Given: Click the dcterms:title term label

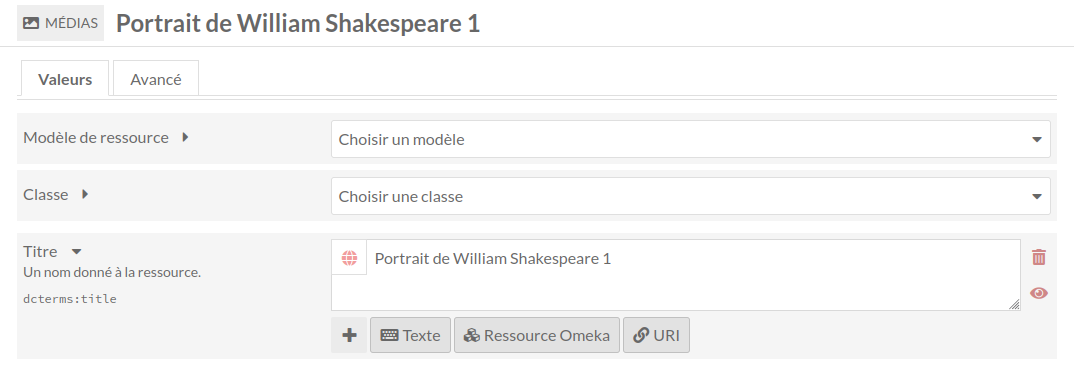Looking at the screenshot, I should [70, 298].
